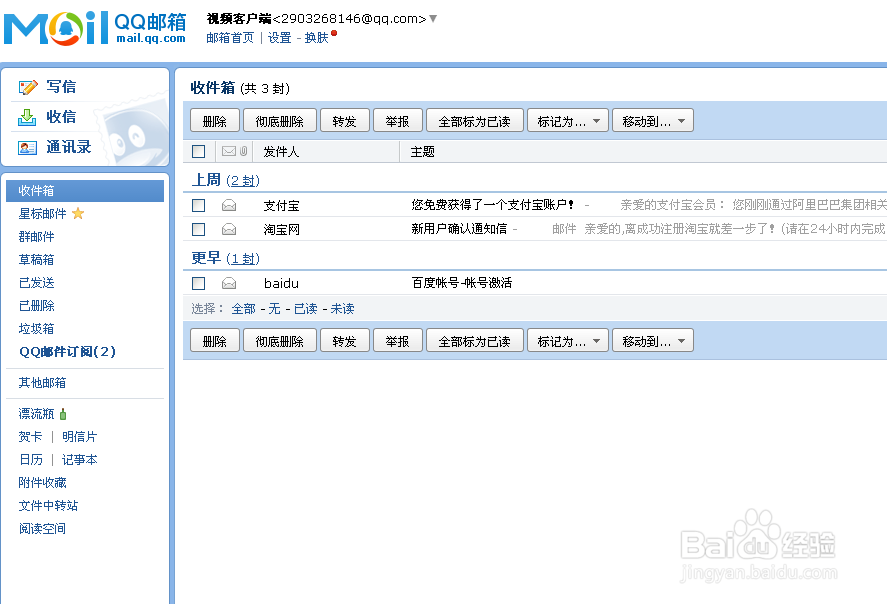The height and width of the screenshot is (604, 887).
Task: Open email 您免费获得了一个支付宝账户
Action: click(493, 205)
